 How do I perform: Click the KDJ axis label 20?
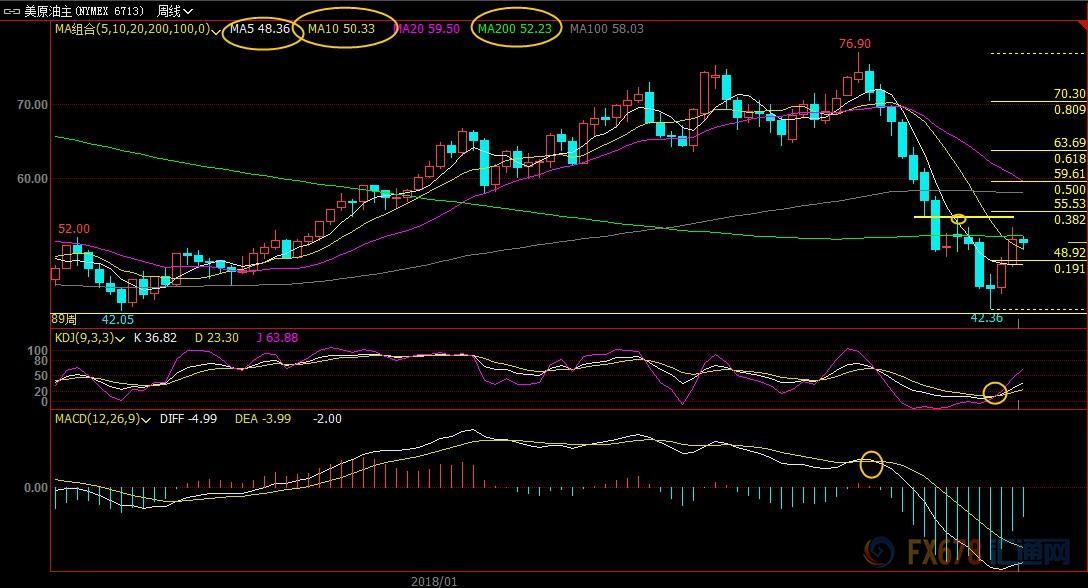click(x=41, y=392)
